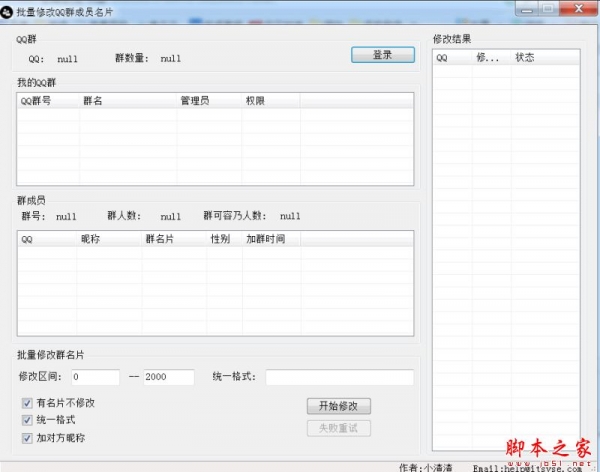
Task: Toggle the 有名片不修改 checkbox
Action: [27, 403]
